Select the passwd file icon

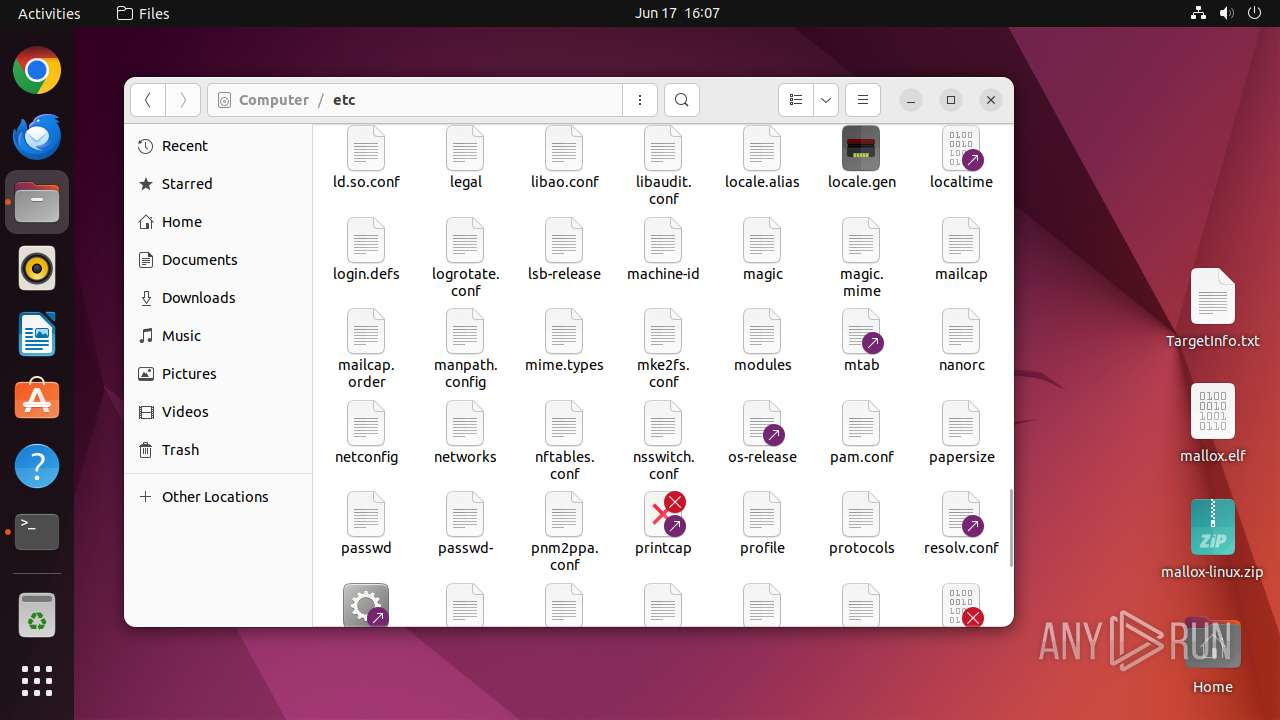[366, 514]
